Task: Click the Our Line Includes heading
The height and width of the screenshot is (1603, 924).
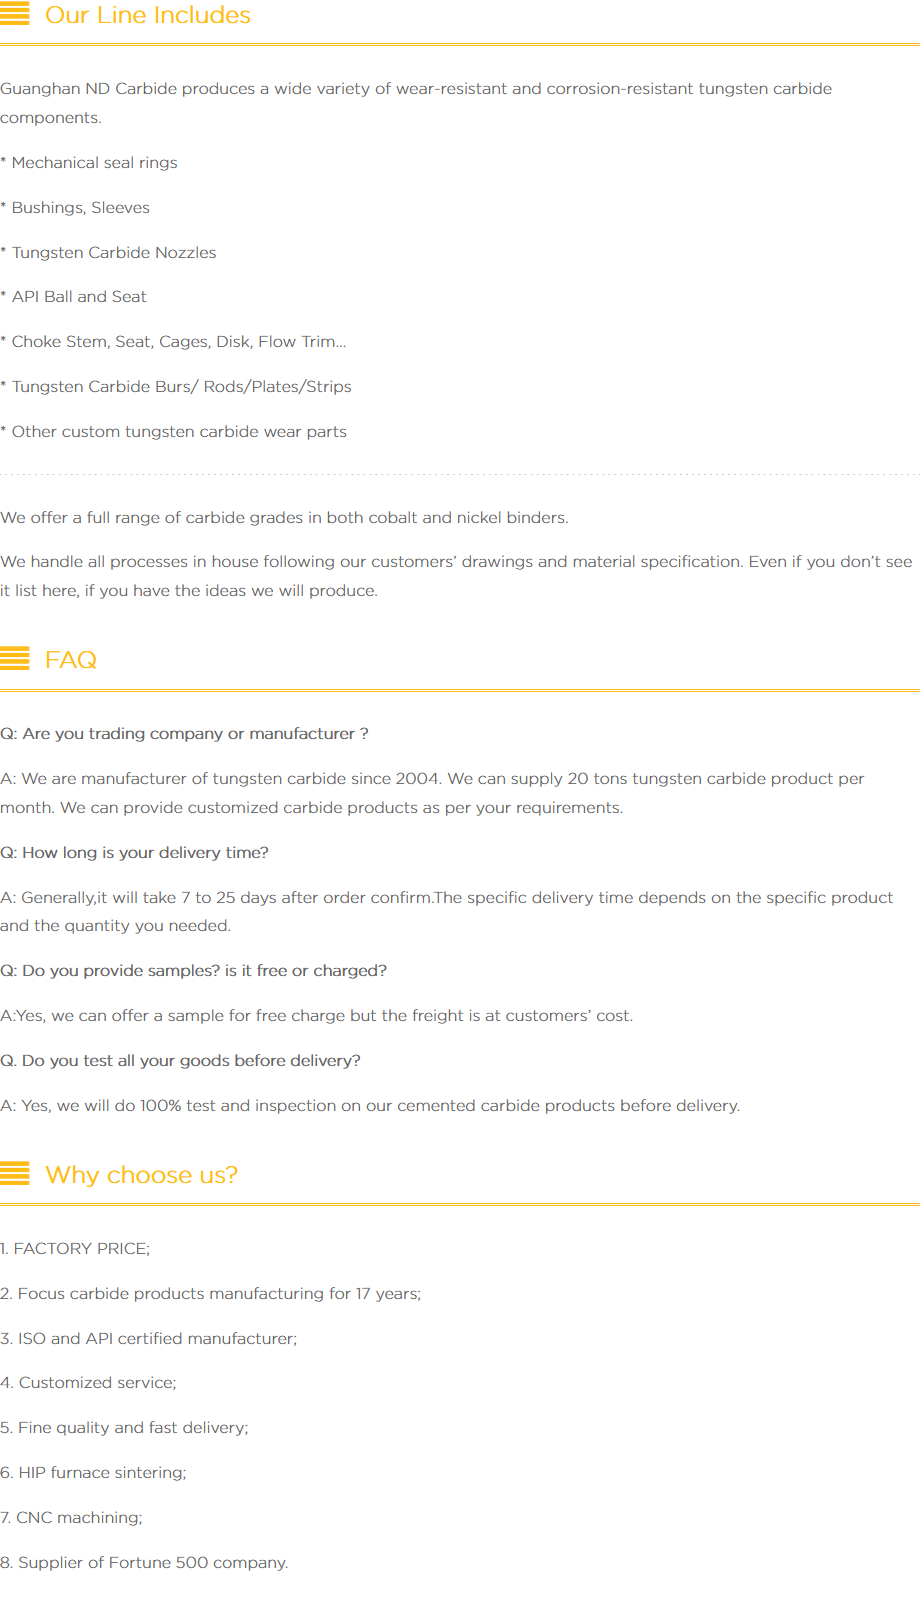Action: [148, 15]
